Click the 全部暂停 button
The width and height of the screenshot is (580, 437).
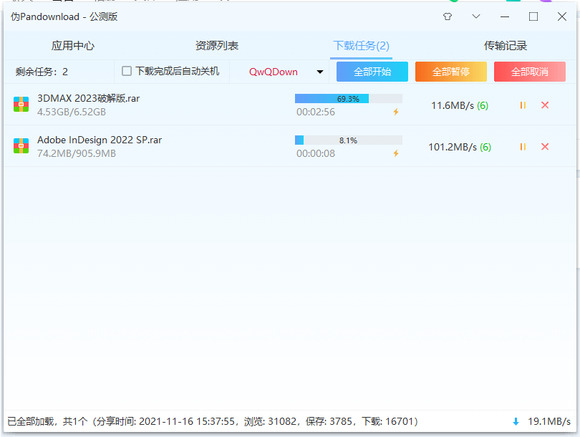pos(451,72)
